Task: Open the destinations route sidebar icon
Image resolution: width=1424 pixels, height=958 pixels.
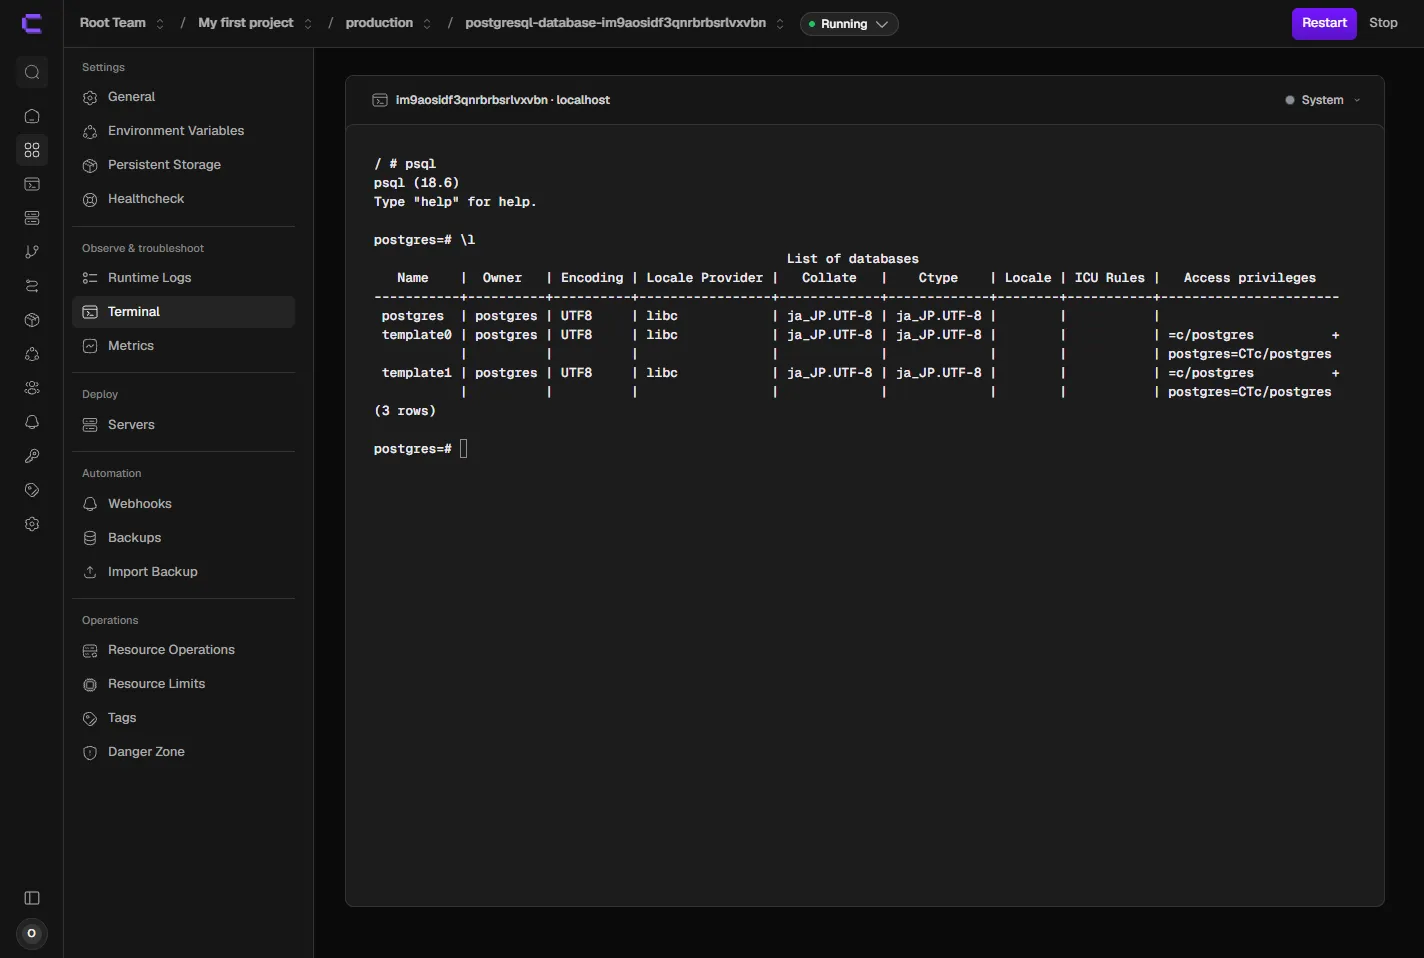Action: (32, 286)
